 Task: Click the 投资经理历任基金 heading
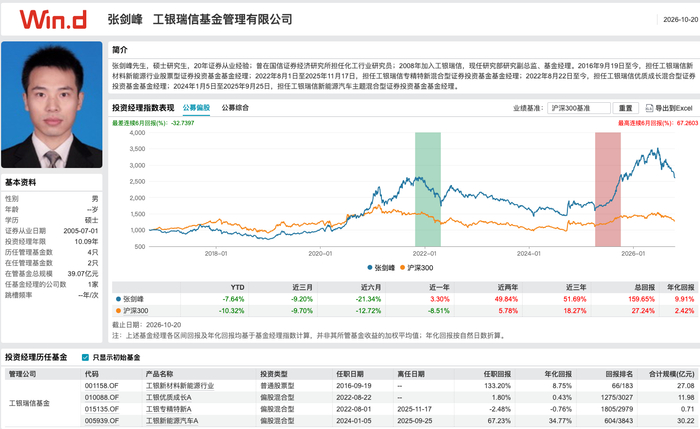pyautogui.click(x=36, y=357)
